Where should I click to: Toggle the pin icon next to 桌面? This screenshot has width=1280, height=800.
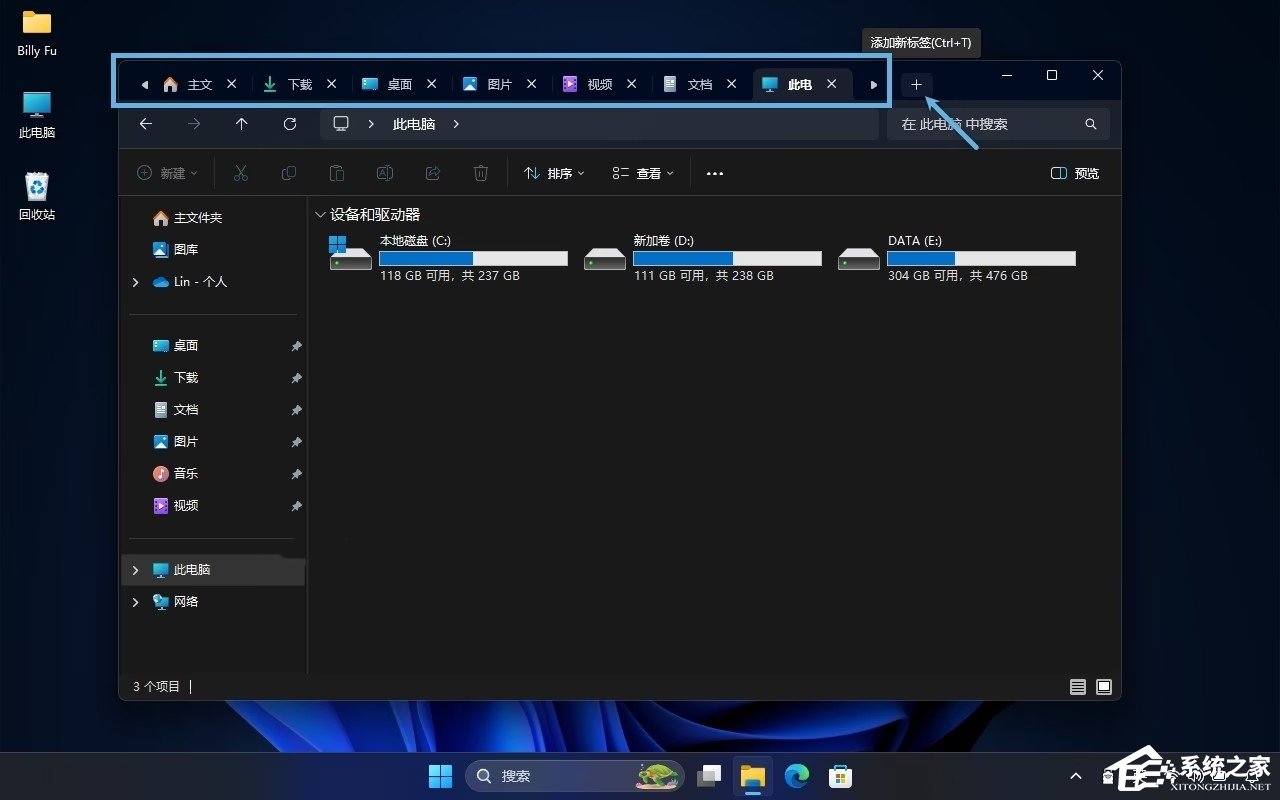(295, 346)
